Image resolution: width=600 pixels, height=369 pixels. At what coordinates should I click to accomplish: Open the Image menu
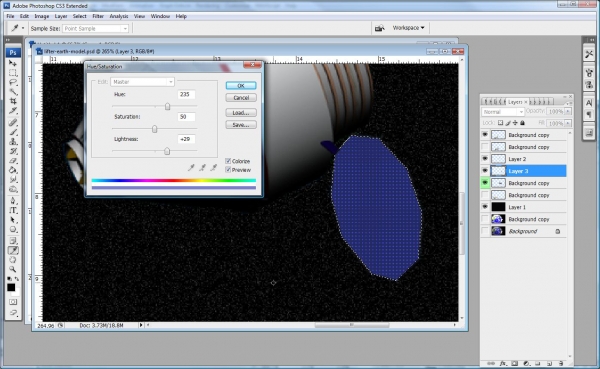[41, 16]
